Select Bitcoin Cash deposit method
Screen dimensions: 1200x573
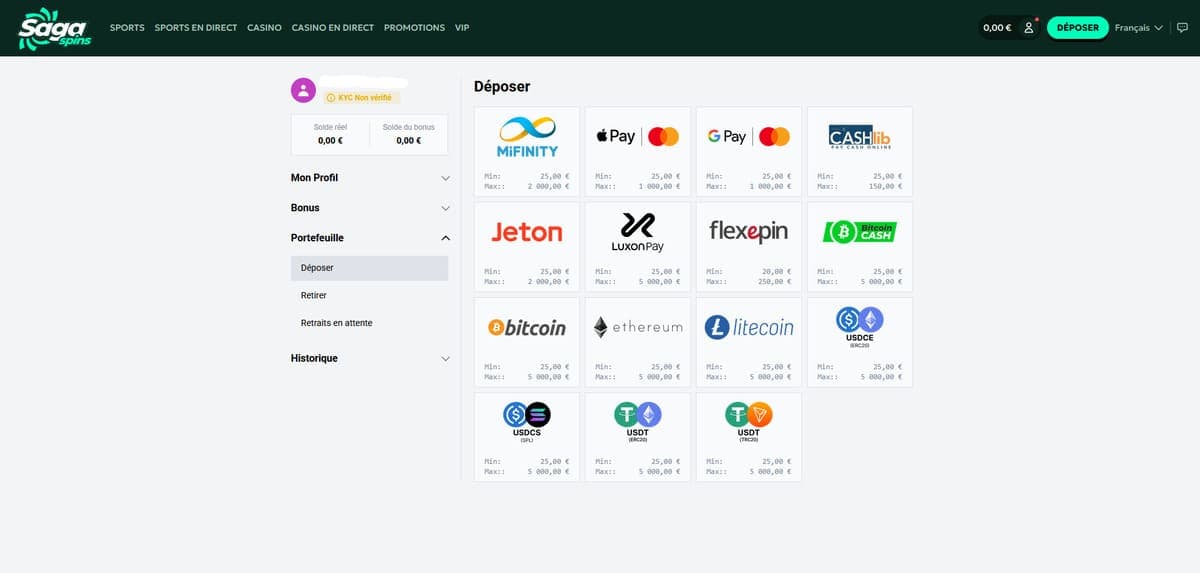pos(860,246)
